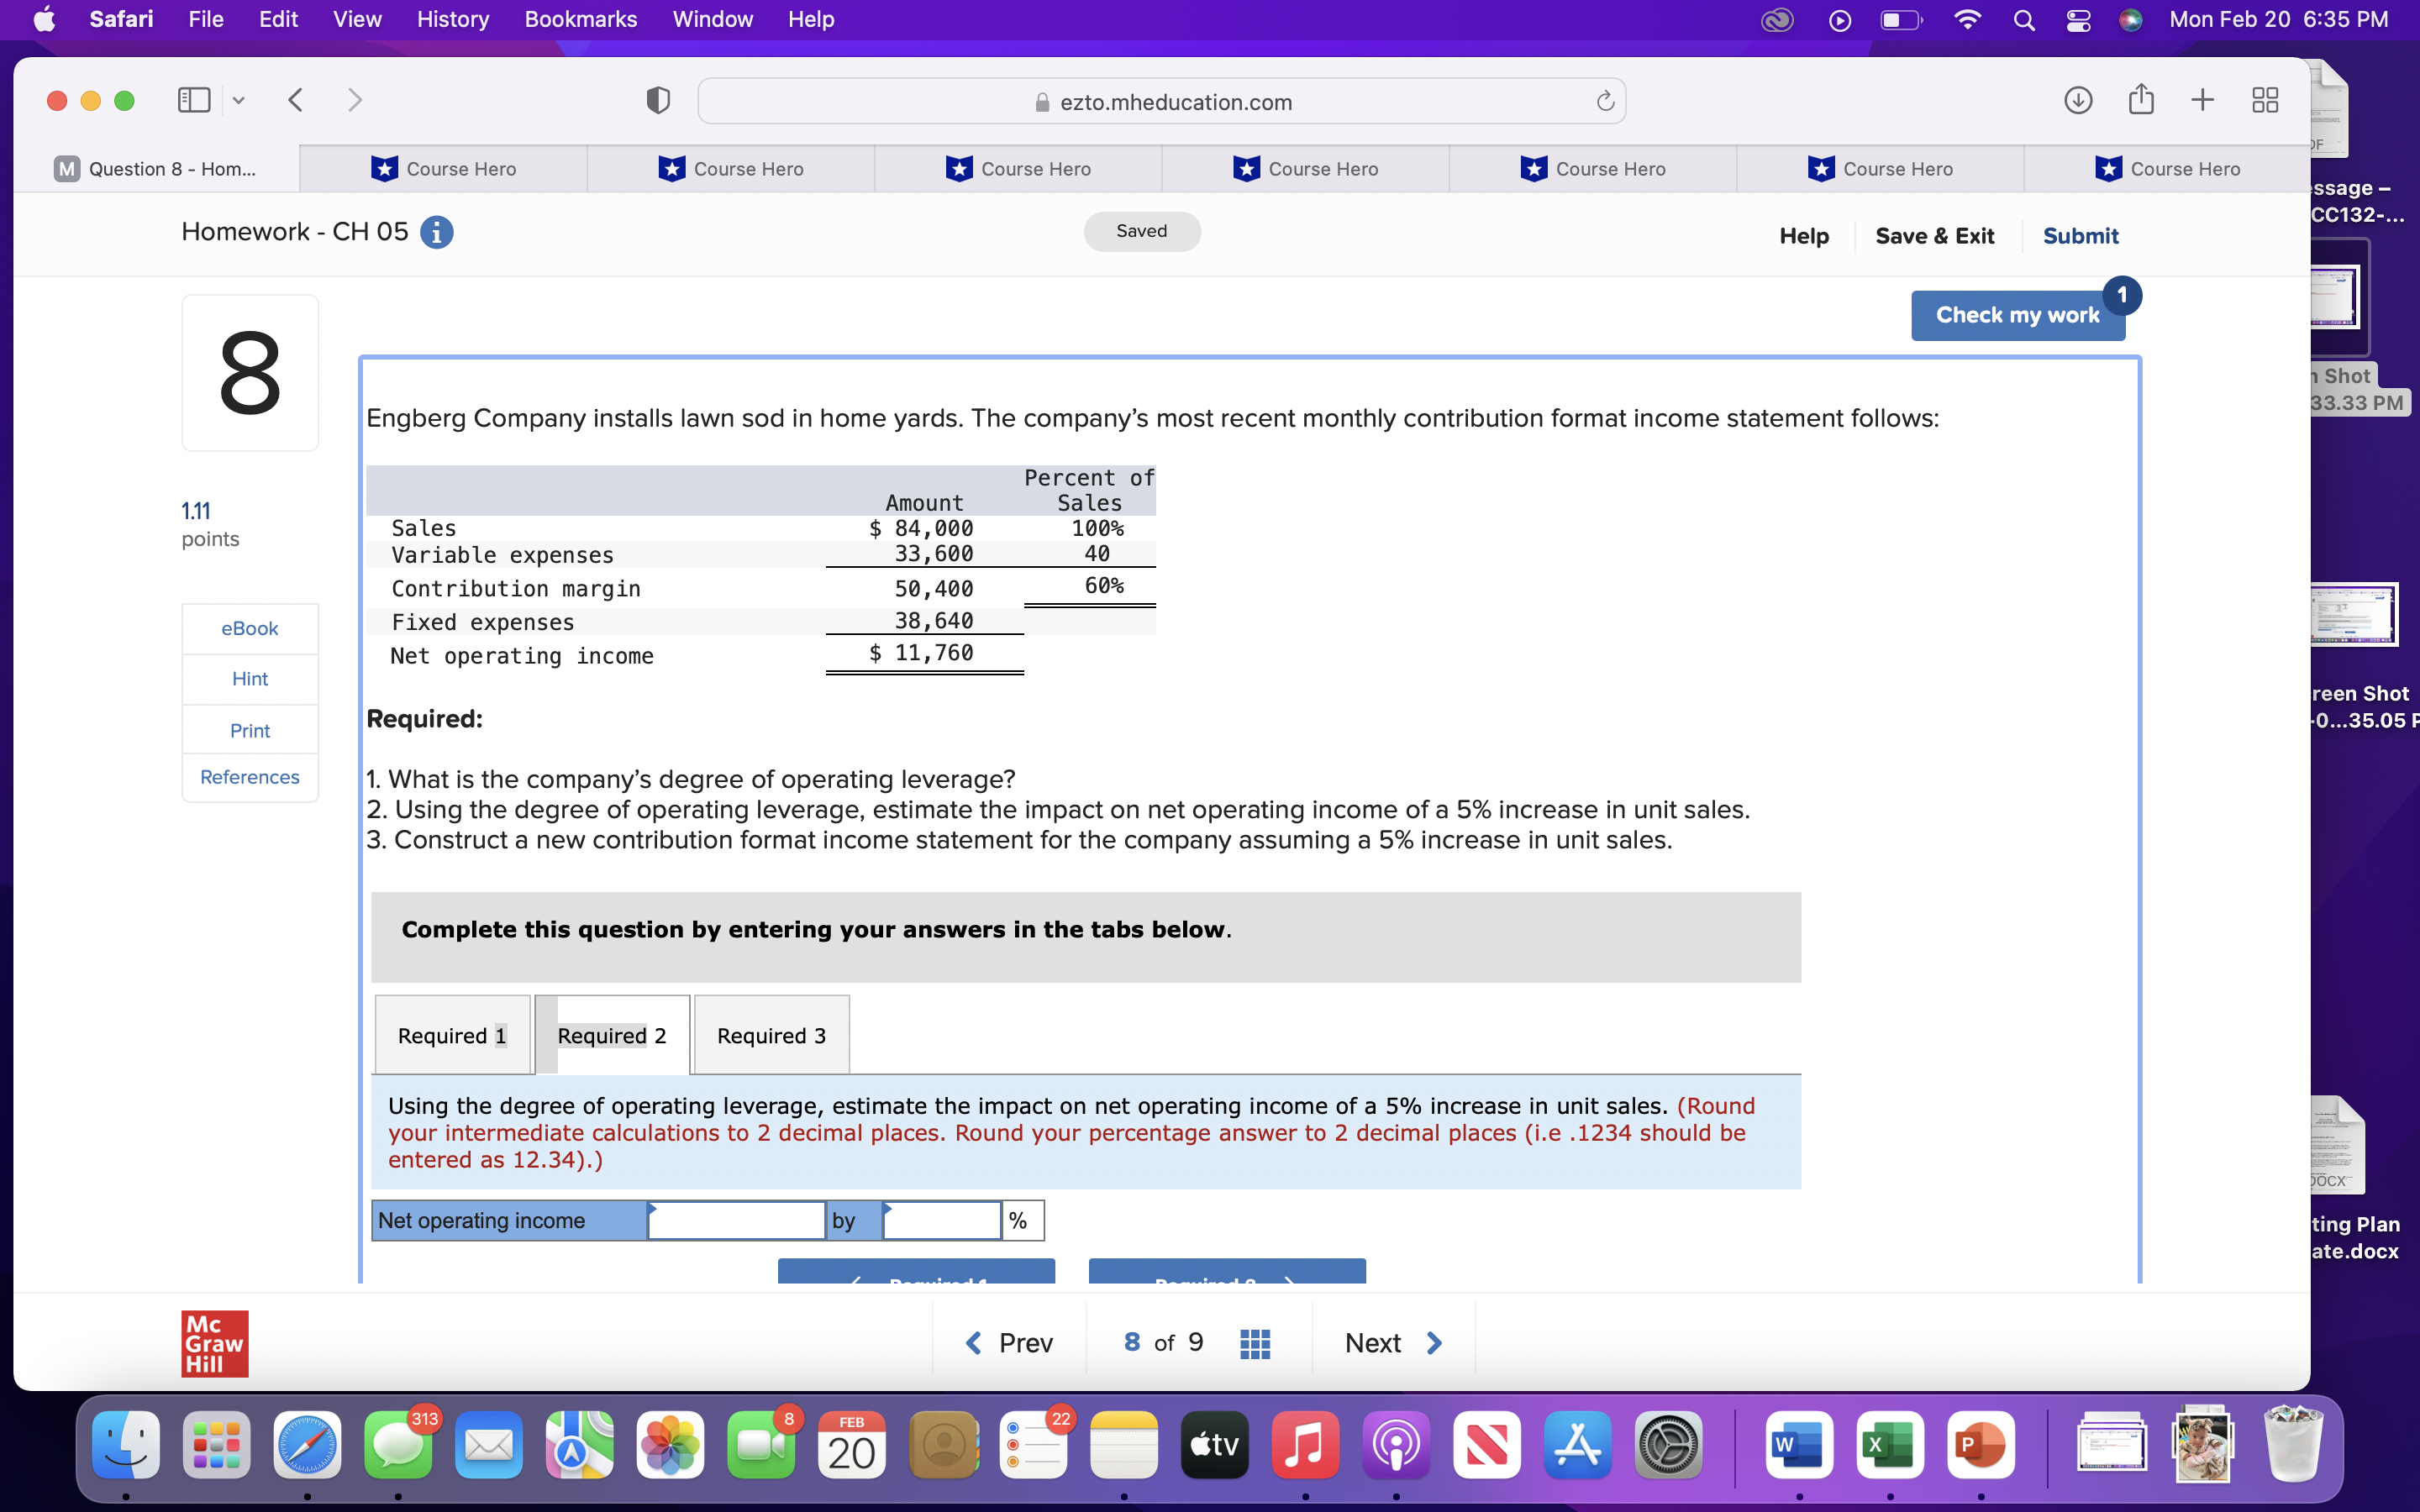Share the page using the Share icon
This screenshot has width=2420, height=1512.
[2141, 99]
